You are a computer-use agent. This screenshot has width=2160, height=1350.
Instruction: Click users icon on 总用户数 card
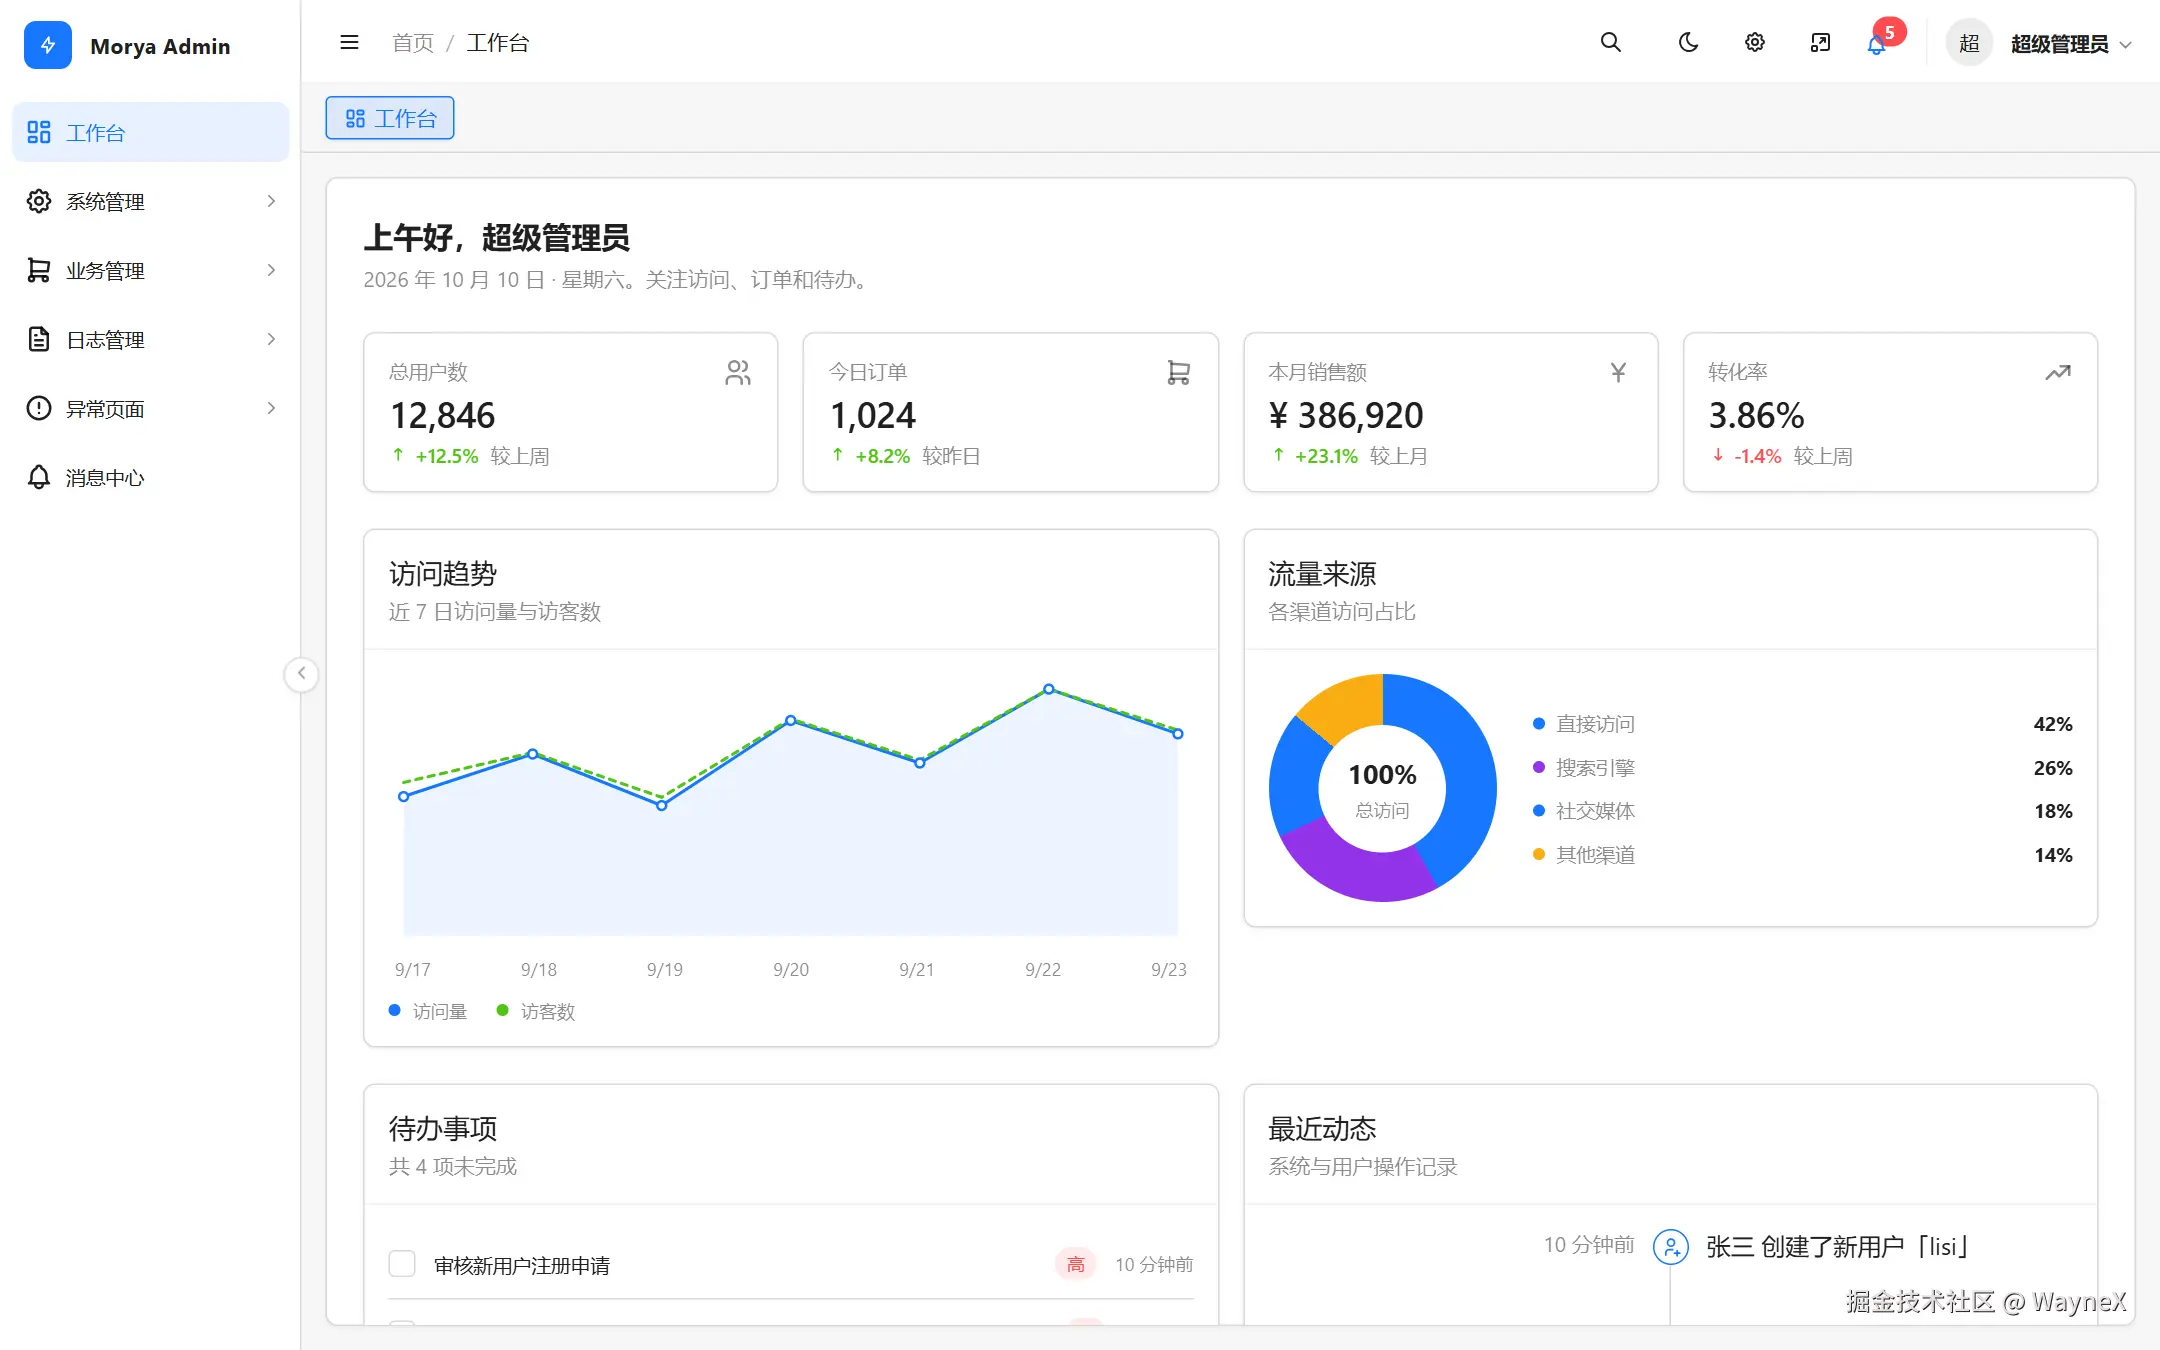coord(738,373)
